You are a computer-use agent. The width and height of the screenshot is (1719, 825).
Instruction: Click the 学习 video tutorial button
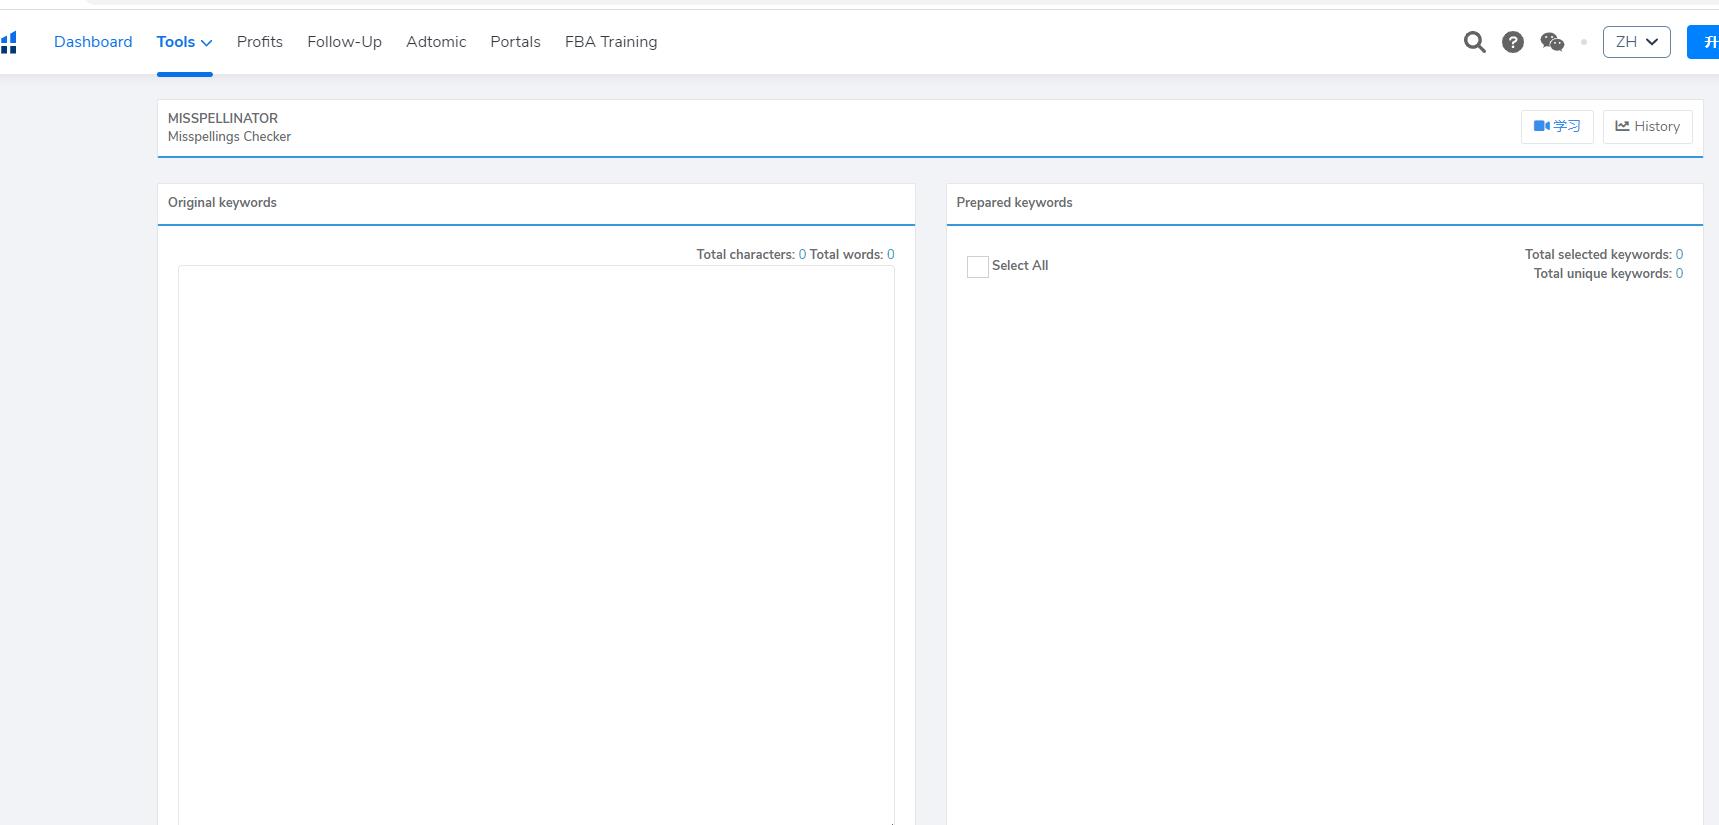[1557, 126]
